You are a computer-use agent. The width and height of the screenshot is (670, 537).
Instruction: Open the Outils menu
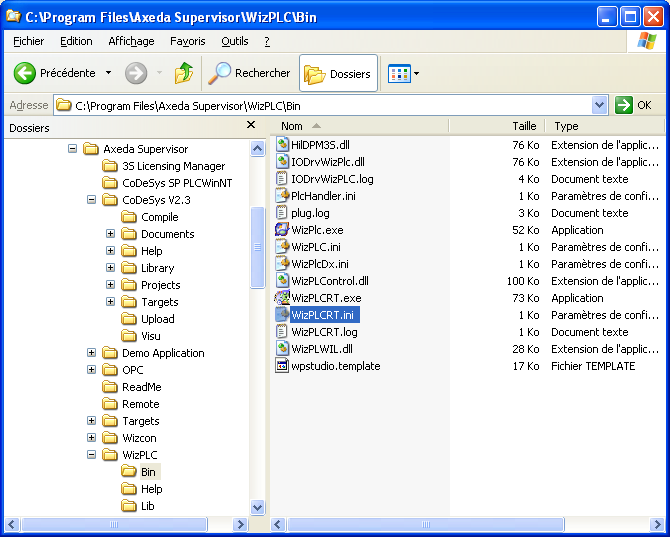[235, 41]
